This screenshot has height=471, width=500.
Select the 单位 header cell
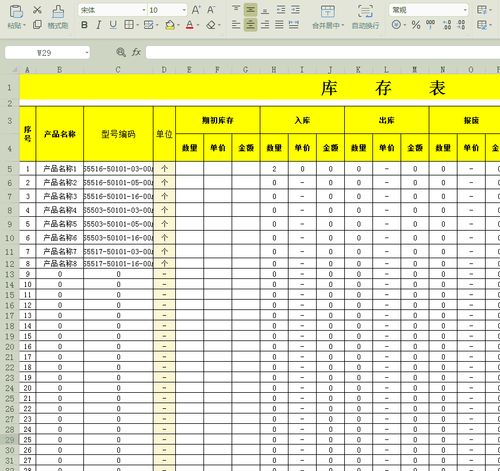(164, 134)
